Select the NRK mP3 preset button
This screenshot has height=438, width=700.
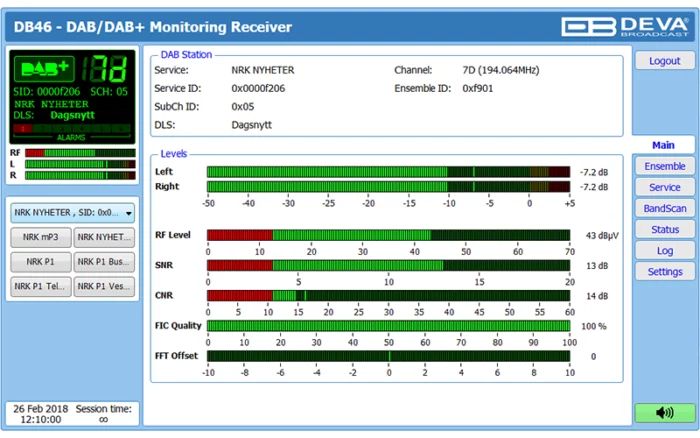pos(41,238)
